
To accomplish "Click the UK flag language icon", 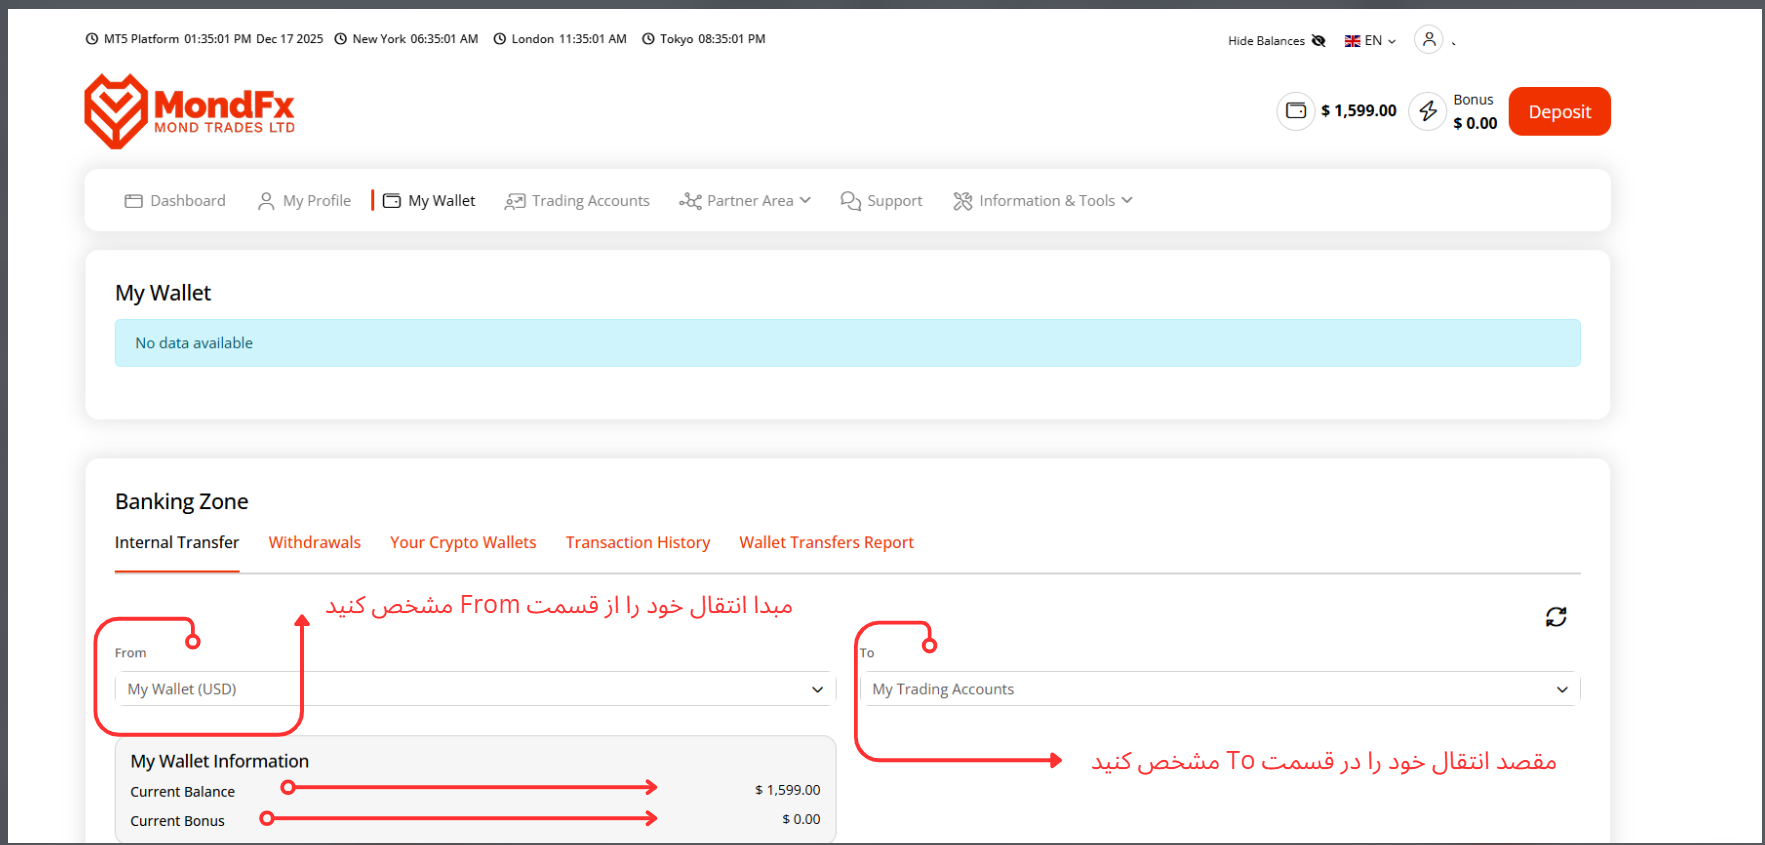I will (x=1352, y=41).
